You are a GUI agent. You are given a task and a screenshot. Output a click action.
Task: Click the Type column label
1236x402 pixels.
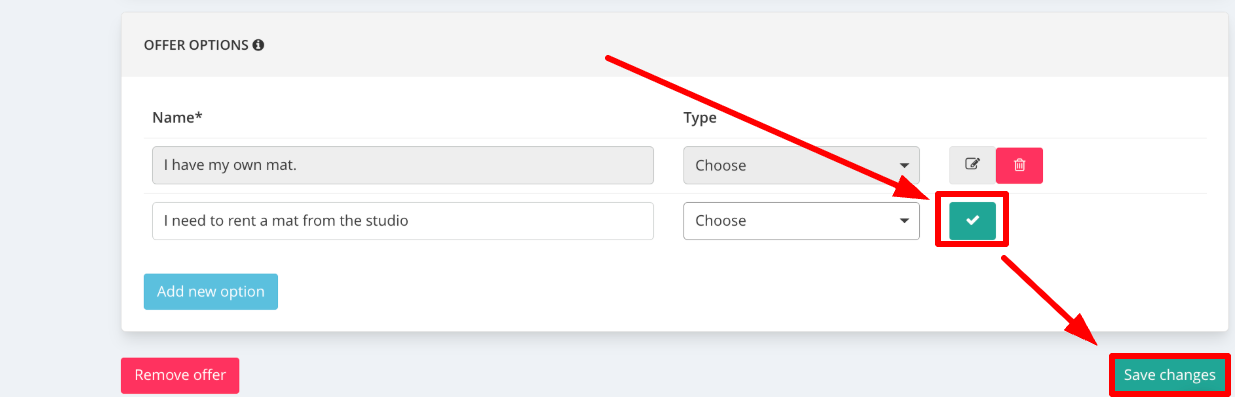(x=700, y=117)
